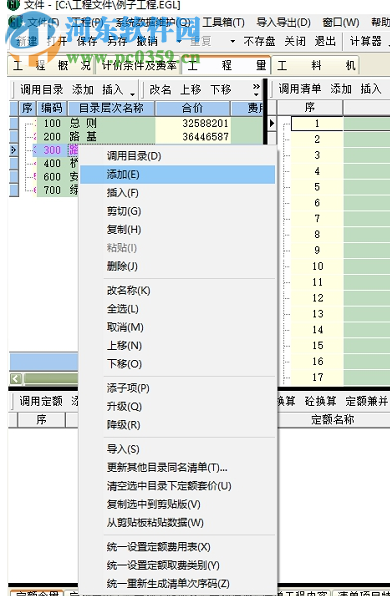This screenshot has width=390, height=604.
Task: Open the 导入导出(D) menu
Action: point(284,23)
